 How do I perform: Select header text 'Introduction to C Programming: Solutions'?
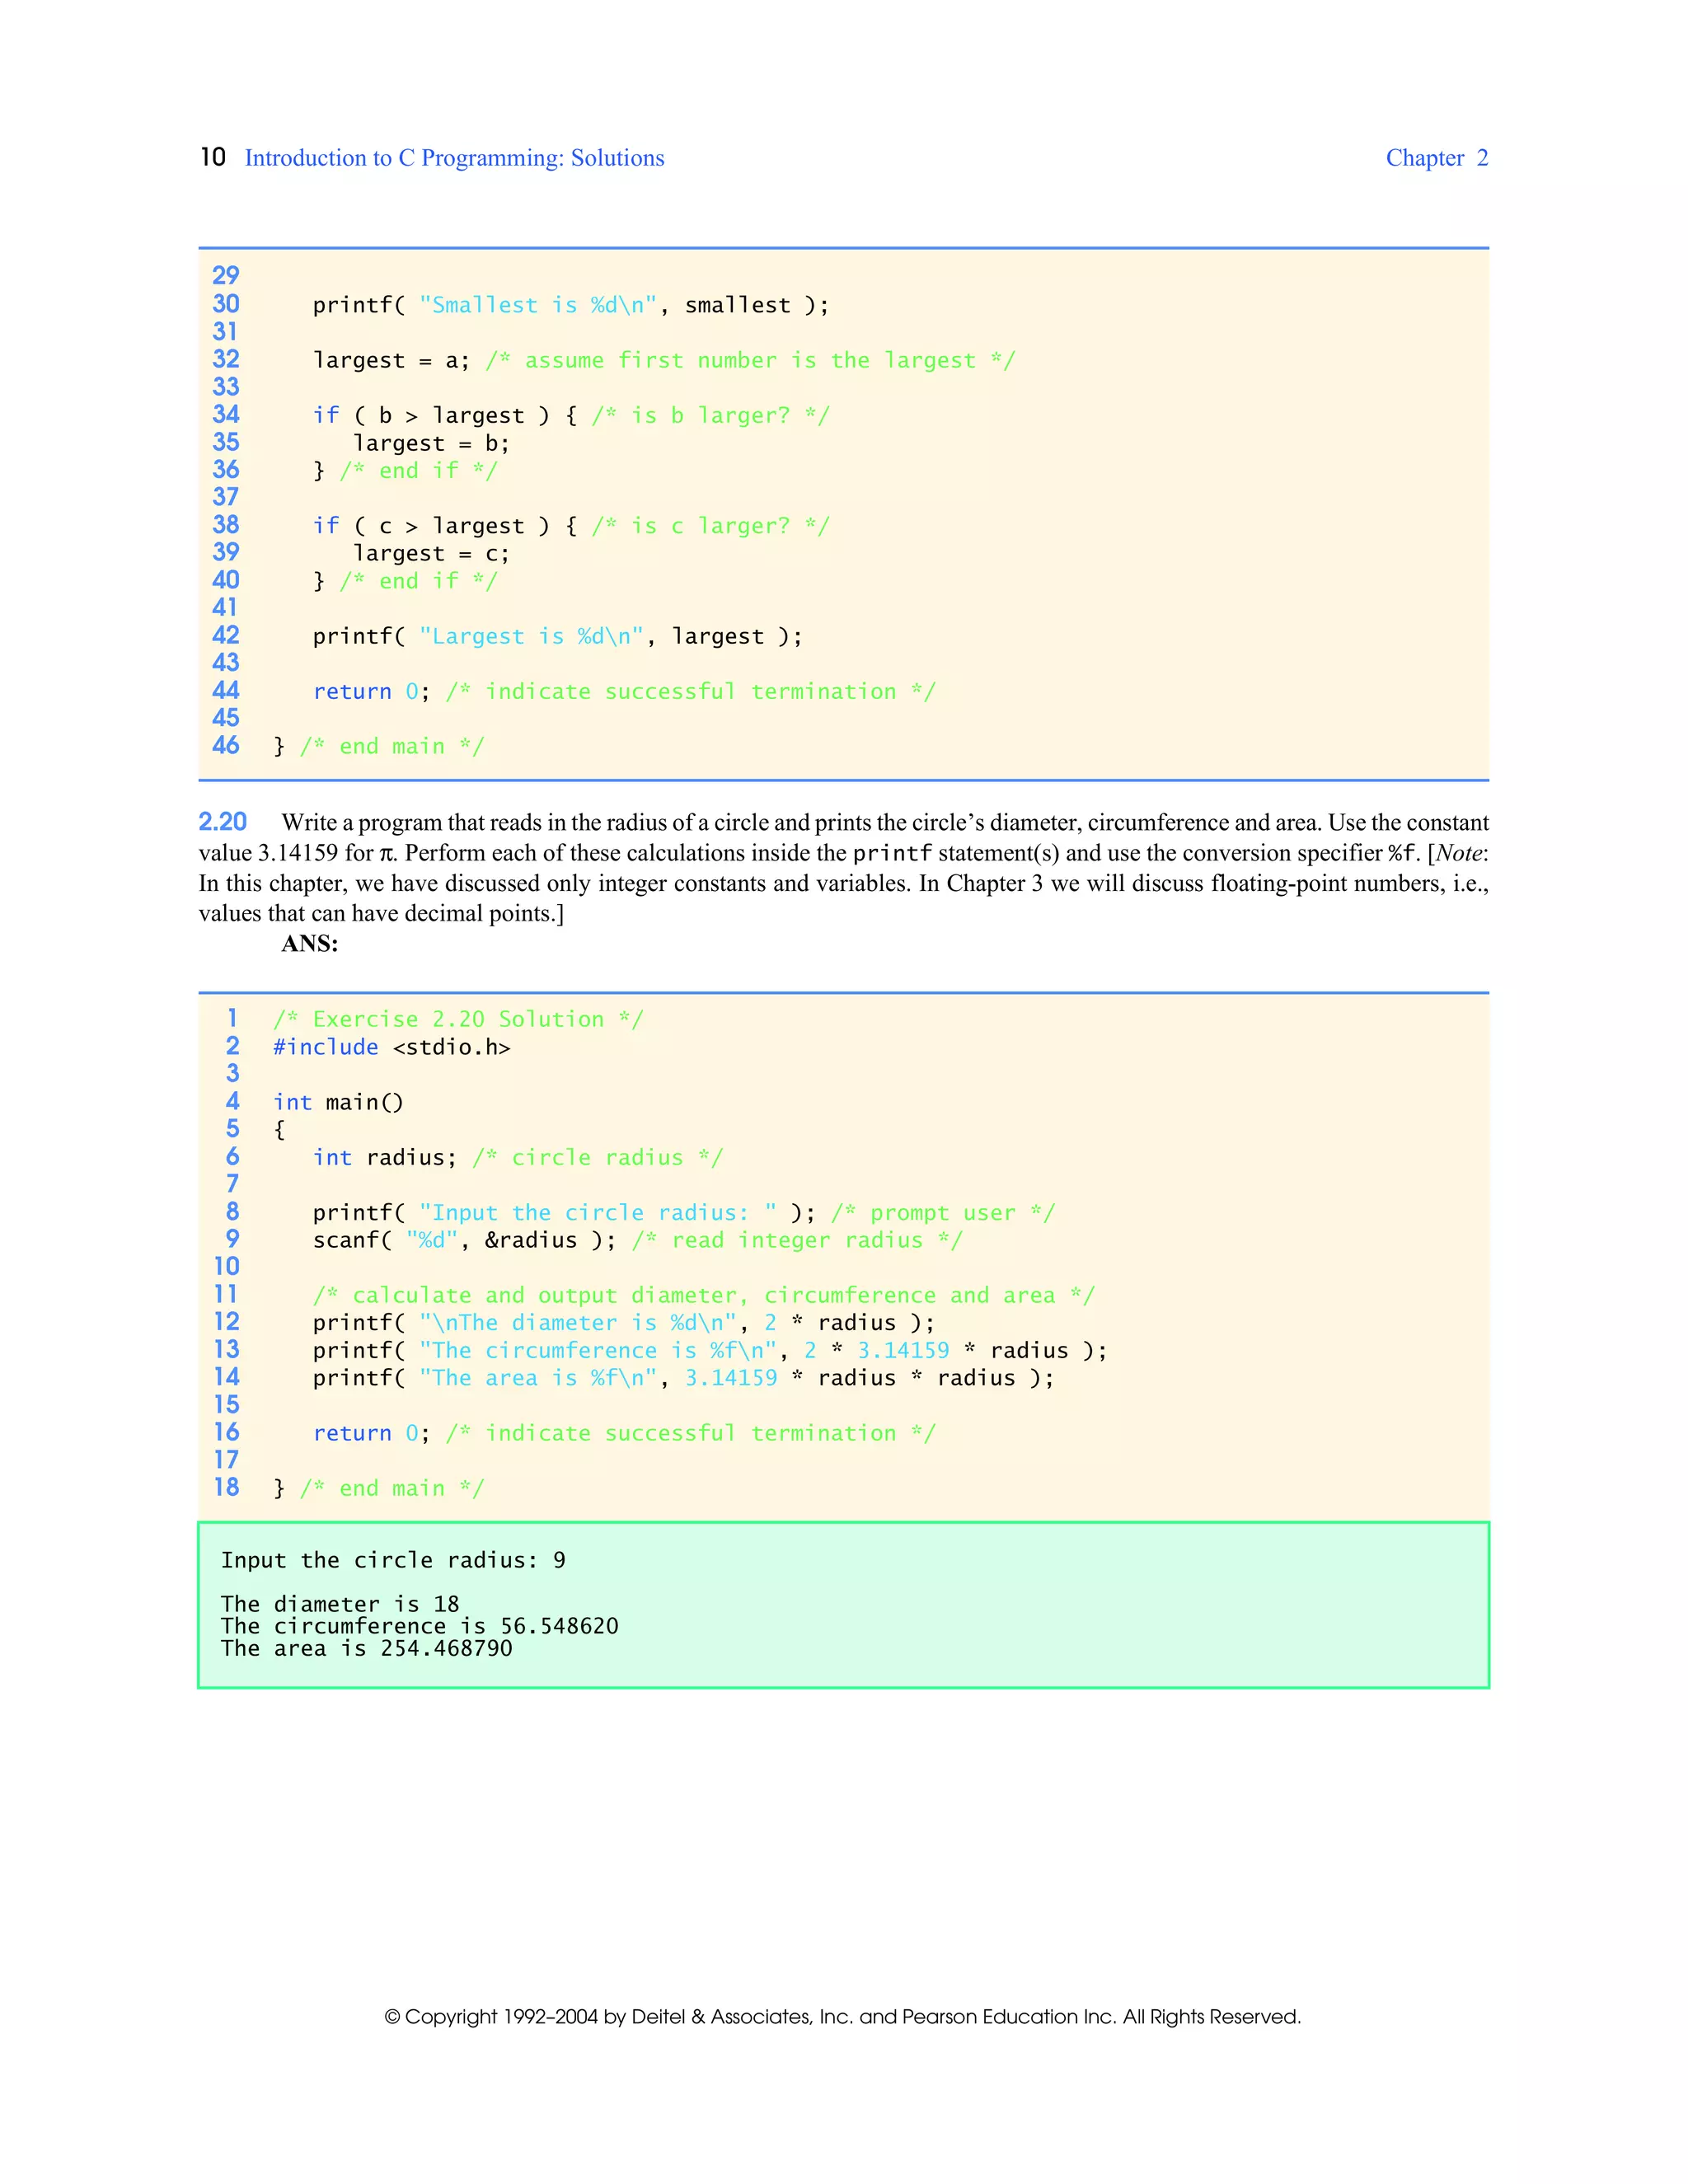(454, 158)
